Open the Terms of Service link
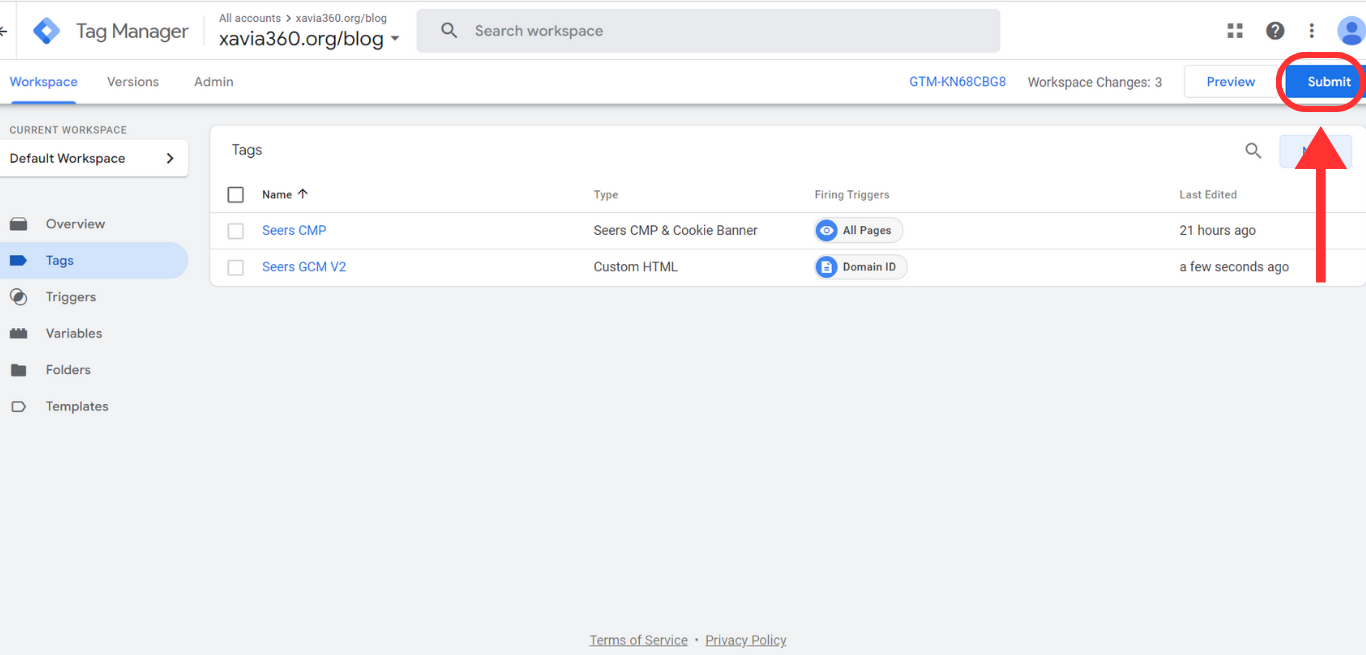The width and height of the screenshot is (1366, 655). click(638, 640)
